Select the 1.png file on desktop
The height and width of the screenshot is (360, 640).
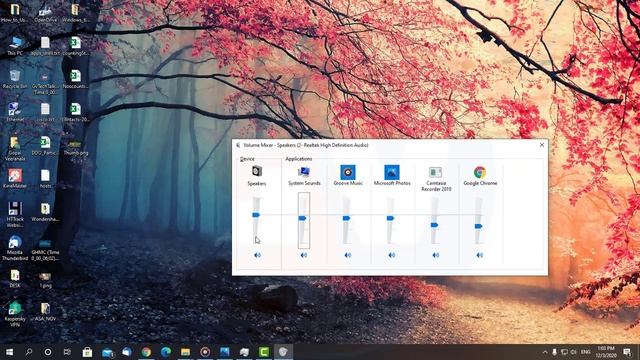45,280
